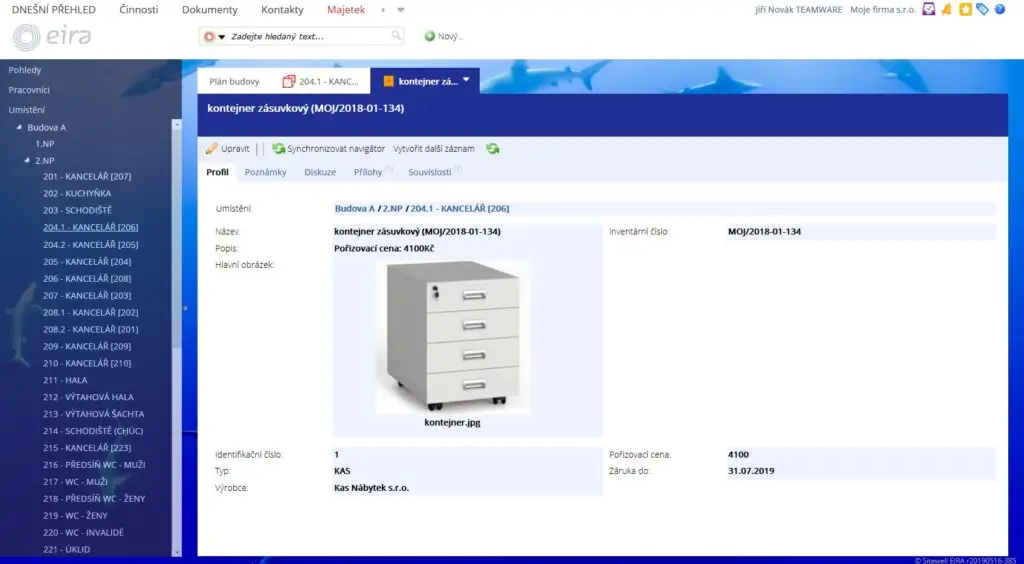The width and height of the screenshot is (1024, 564).
Task: Click Synchronizovat navigátor button
Action: [328, 149]
